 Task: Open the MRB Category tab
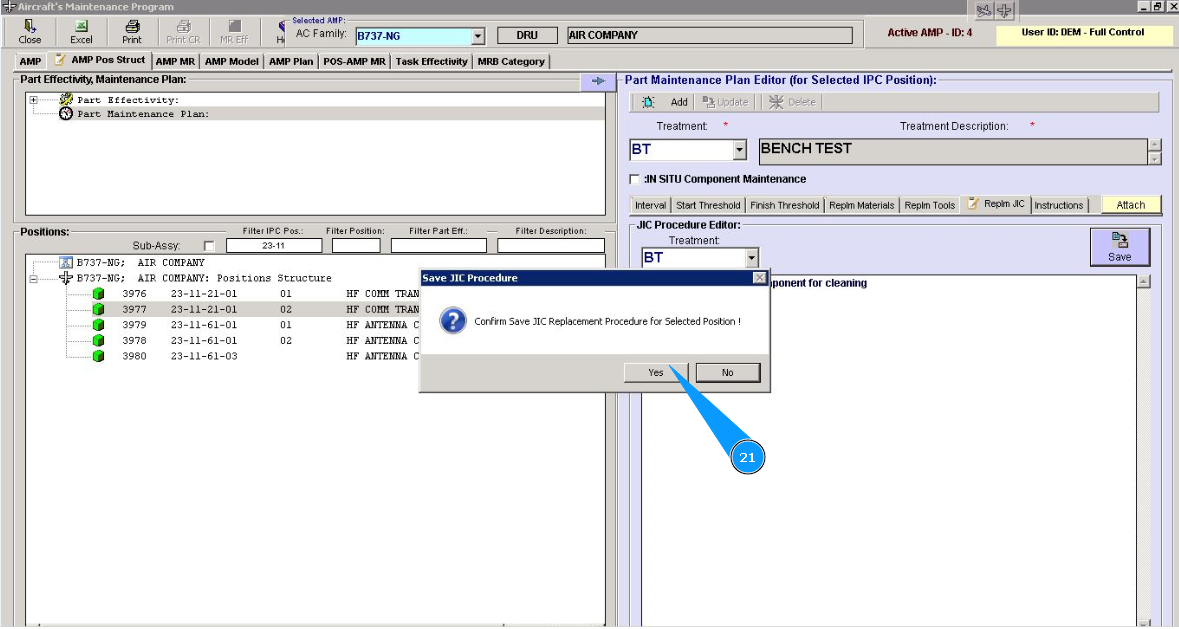(511, 62)
